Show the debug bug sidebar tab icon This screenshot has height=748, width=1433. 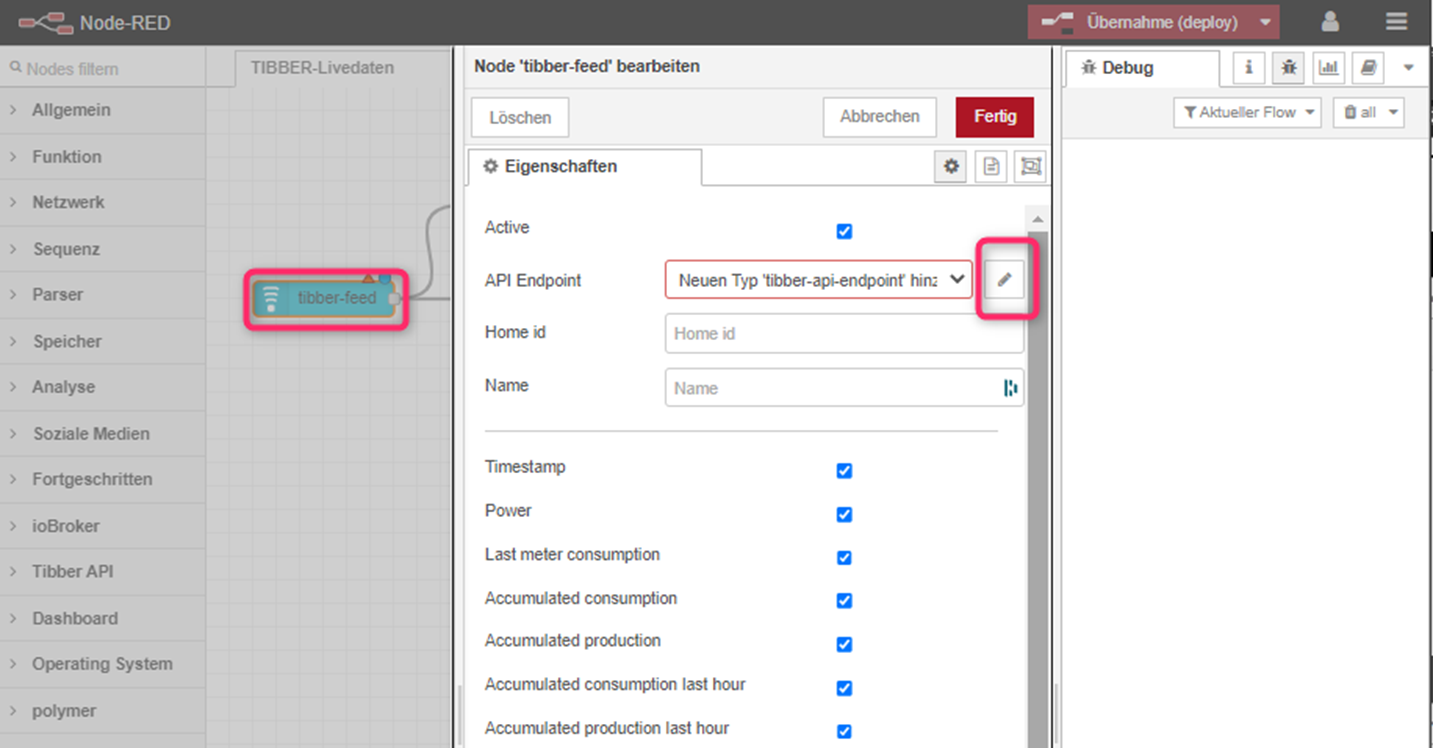[x=1289, y=68]
